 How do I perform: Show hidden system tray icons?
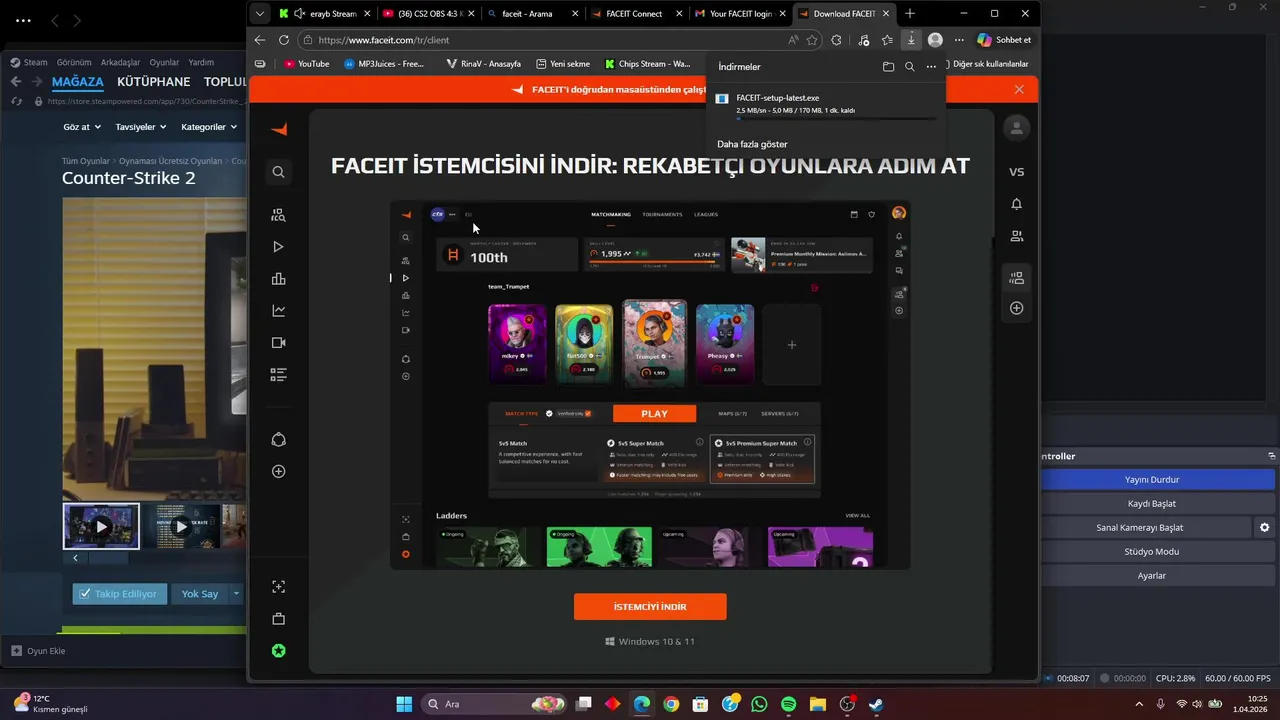tap(1139, 705)
